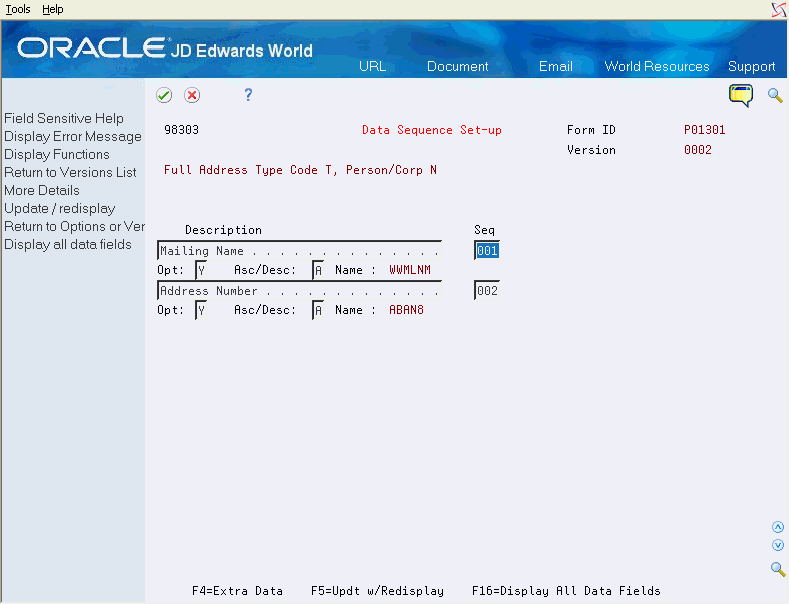
Task: Click the yellow chat bubble icon
Action: coord(741,95)
